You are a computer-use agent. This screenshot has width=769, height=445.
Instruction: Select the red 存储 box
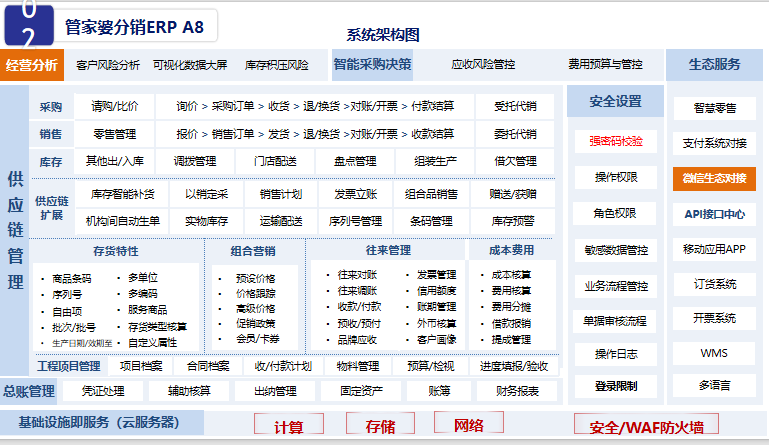[380, 425]
